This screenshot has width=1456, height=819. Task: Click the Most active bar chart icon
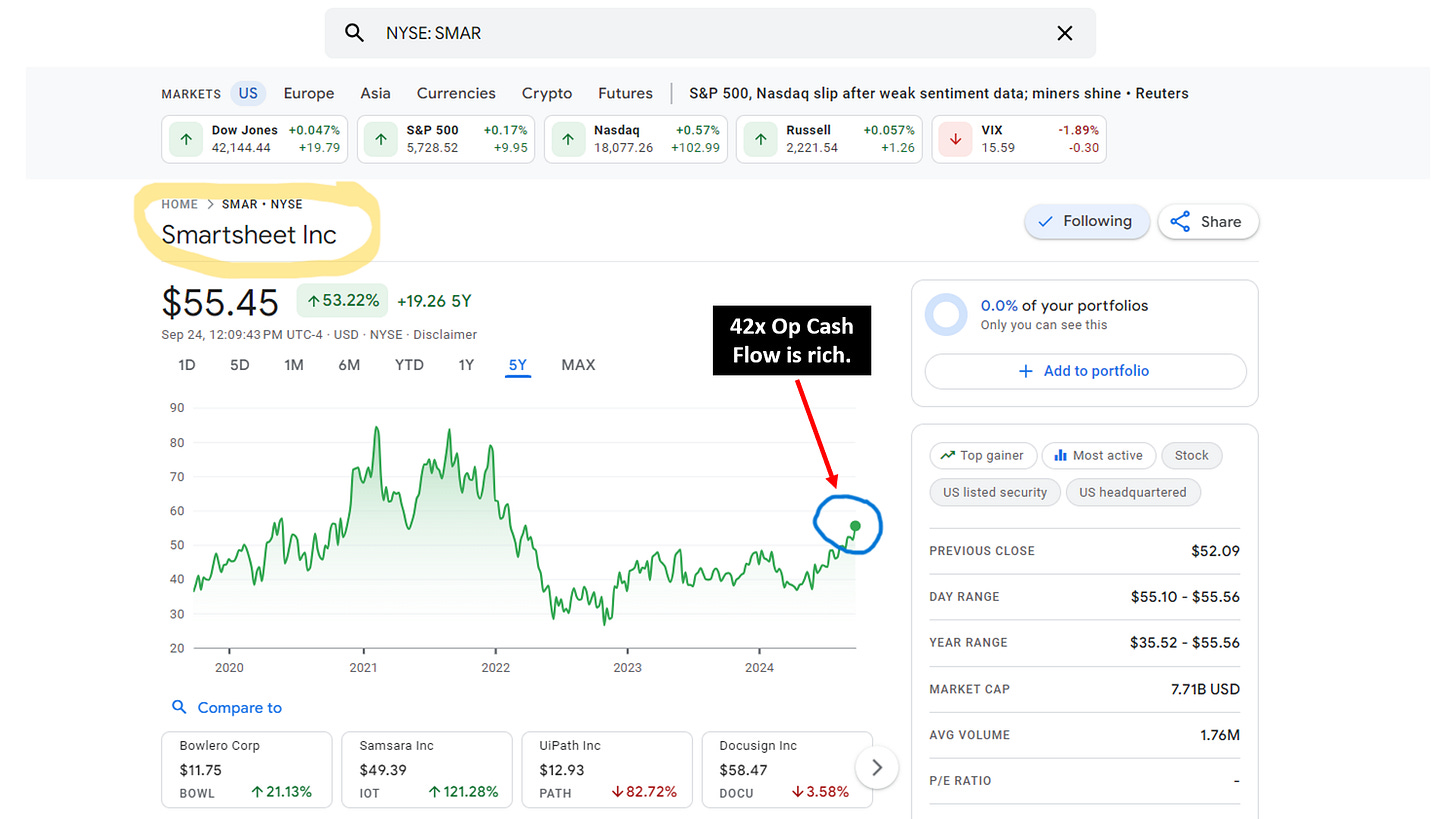(1060, 456)
